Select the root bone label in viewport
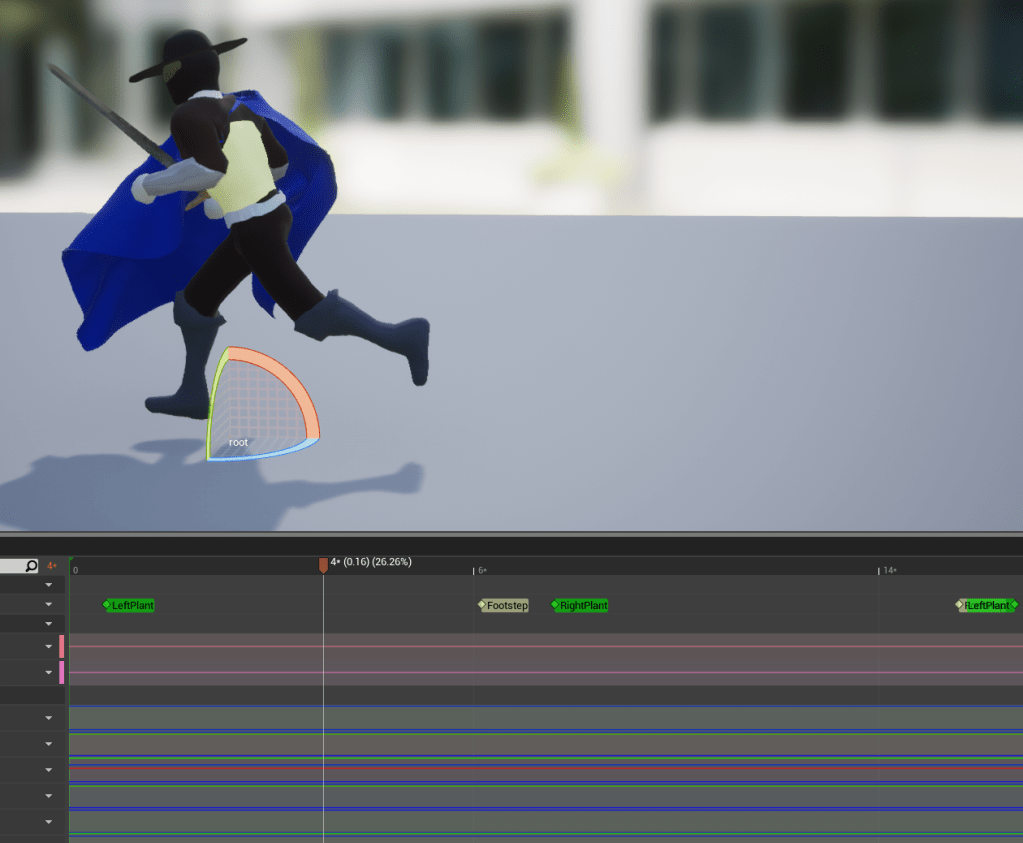Viewport: 1023px width, 843px height. [x=238, y=442]
